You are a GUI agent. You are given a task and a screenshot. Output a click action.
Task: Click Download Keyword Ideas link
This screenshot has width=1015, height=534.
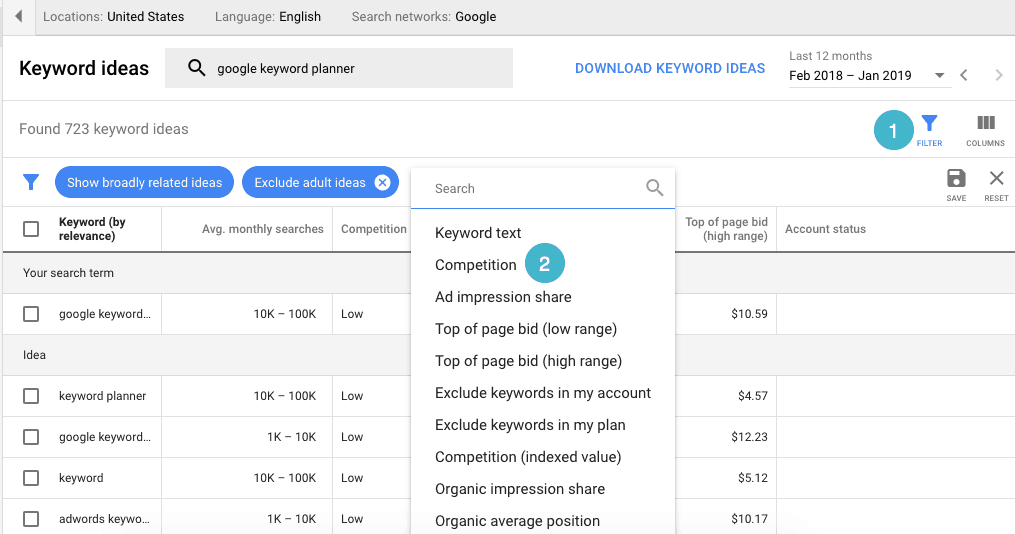(x=670, y=68)
